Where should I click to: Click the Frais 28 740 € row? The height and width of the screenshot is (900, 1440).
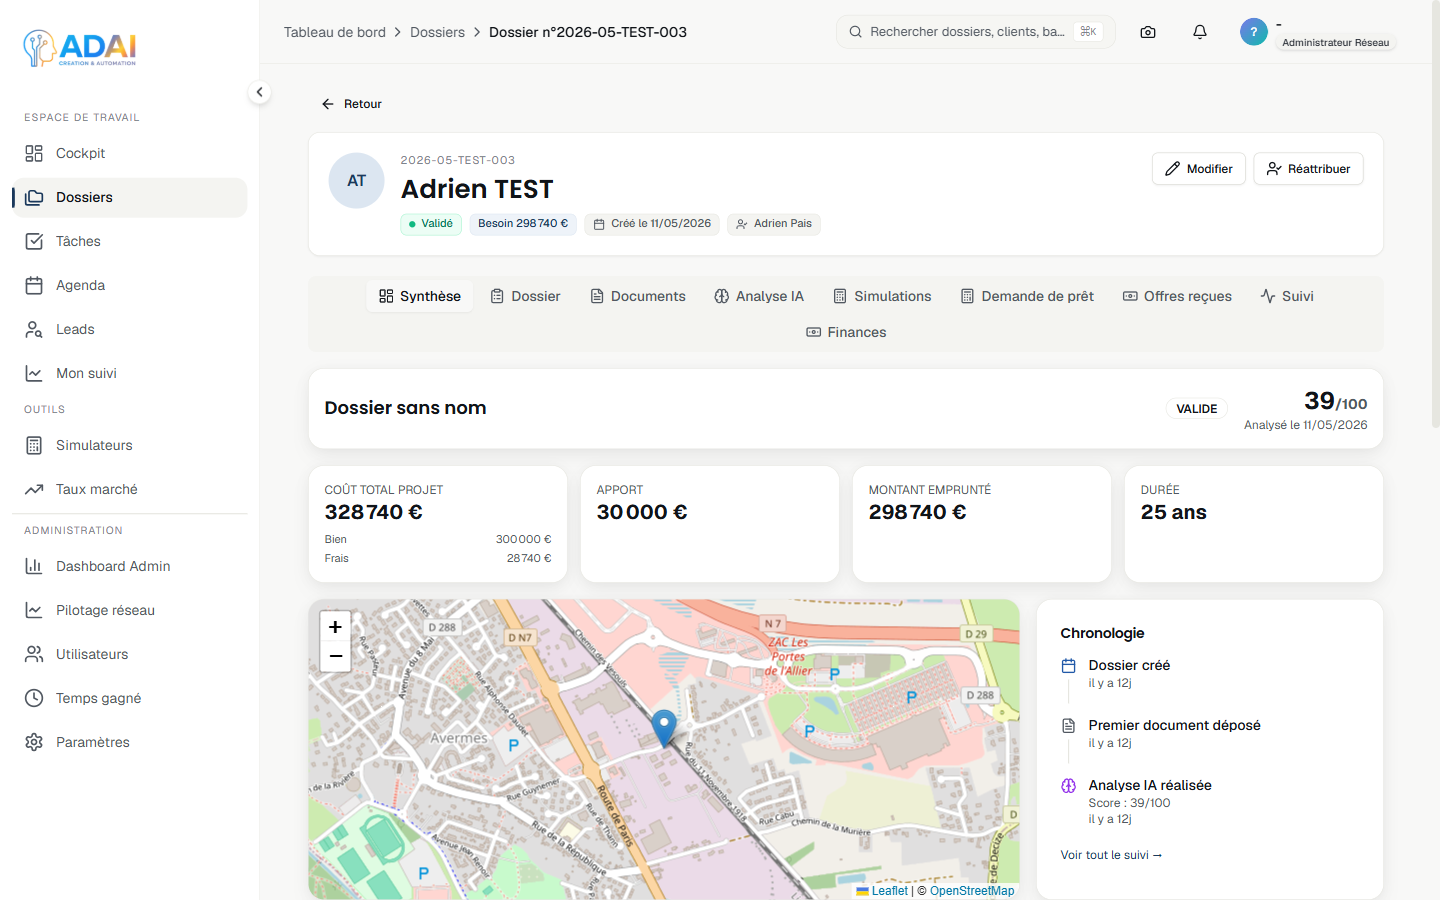pos(438,558)
